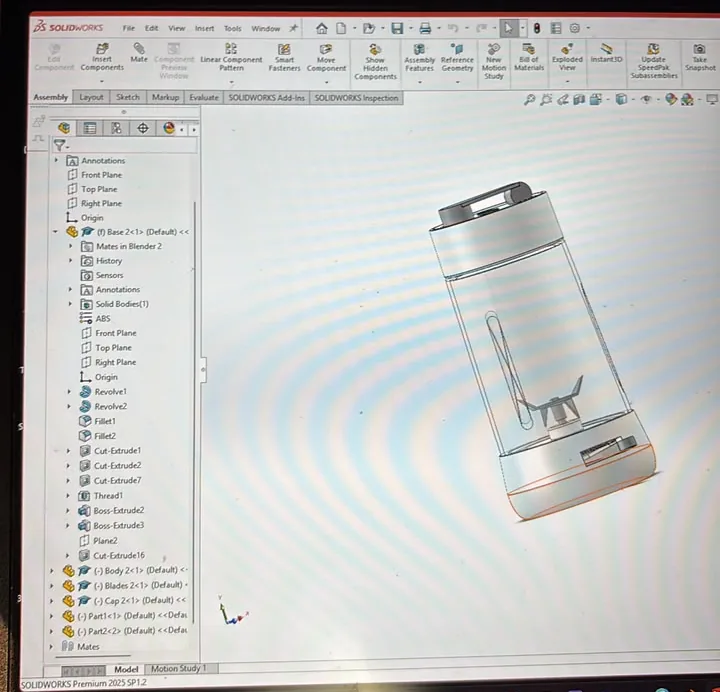720x692 pixels.
Task: Click the Section View icon in view toolbar
Action: click(579, 99)
